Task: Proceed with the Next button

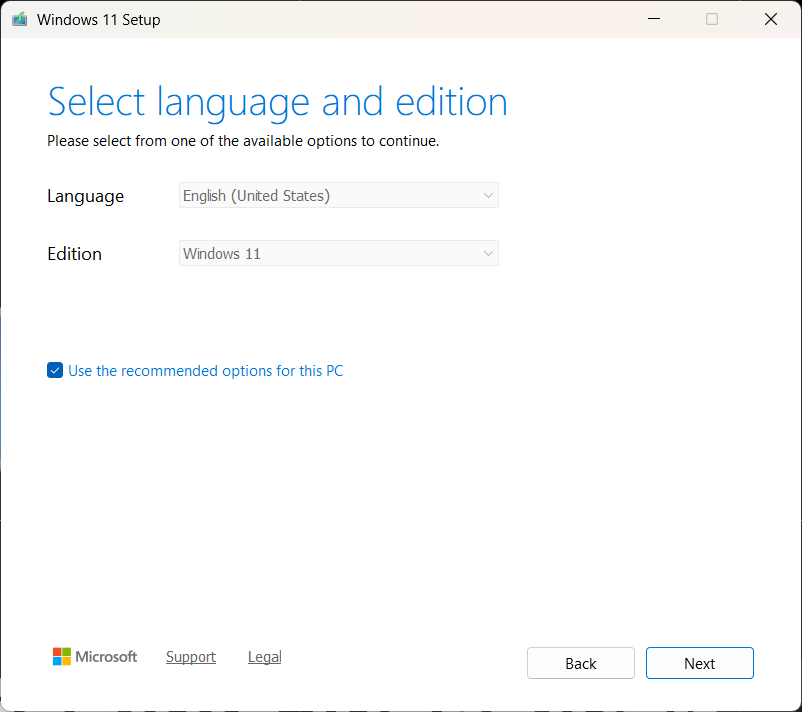Action: tap(699, 663)
